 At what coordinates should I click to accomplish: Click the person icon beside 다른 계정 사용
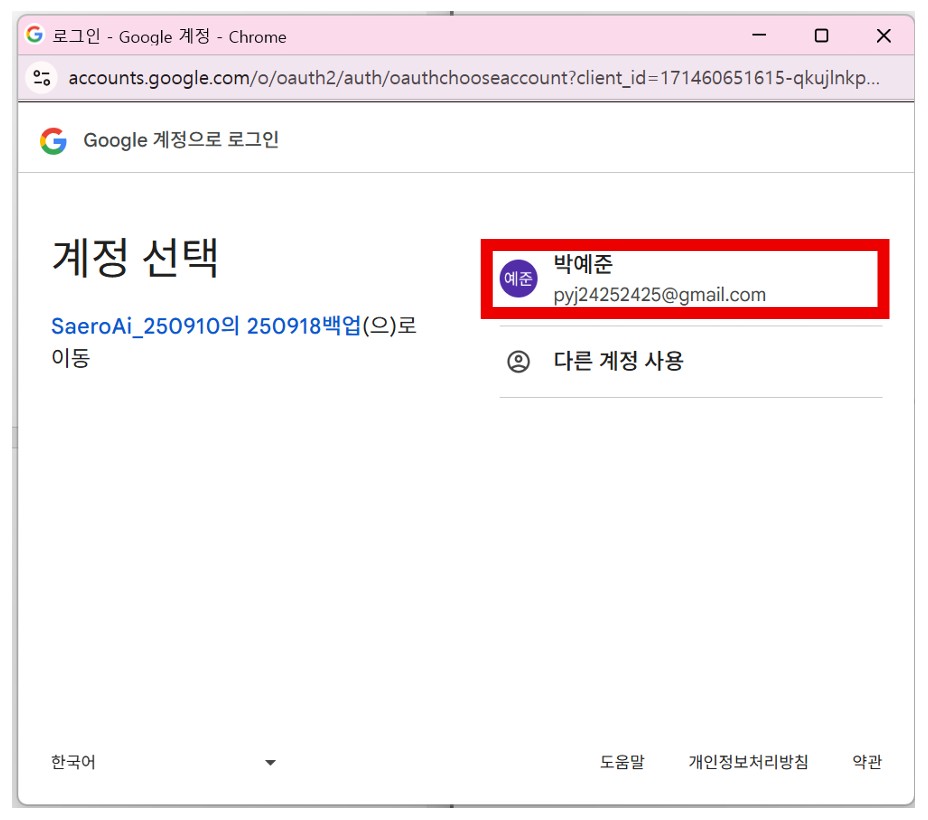(518, 361)
